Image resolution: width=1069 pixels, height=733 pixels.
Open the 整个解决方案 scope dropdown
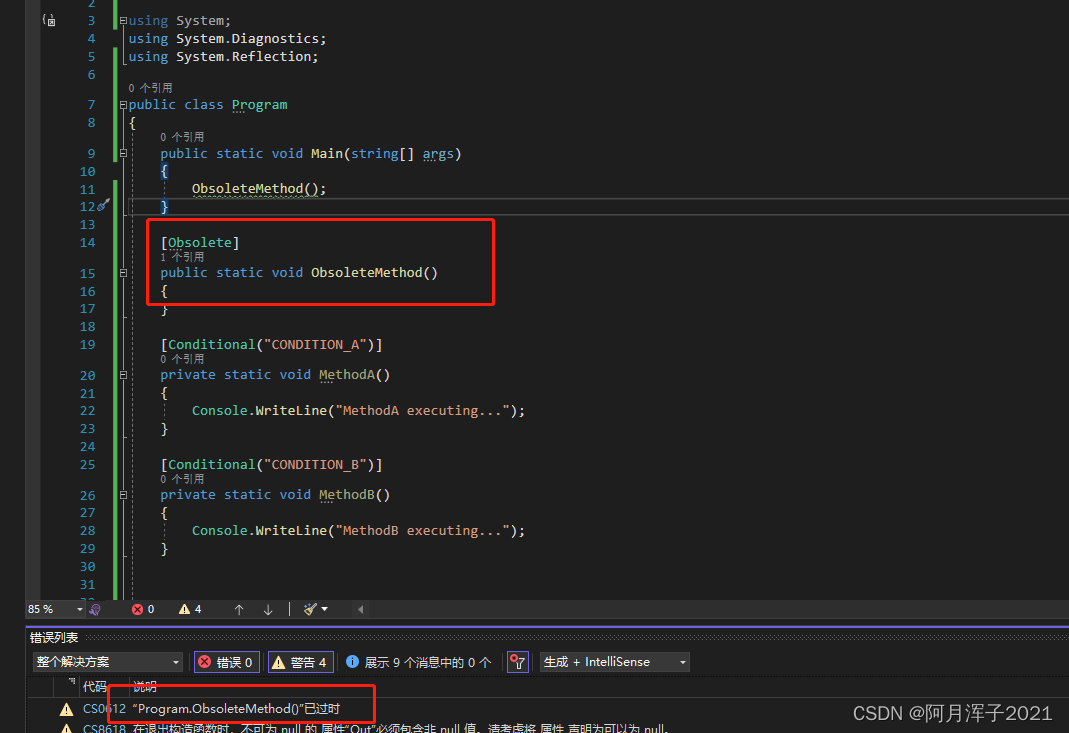pyautogui.click(x=107, y=661)
